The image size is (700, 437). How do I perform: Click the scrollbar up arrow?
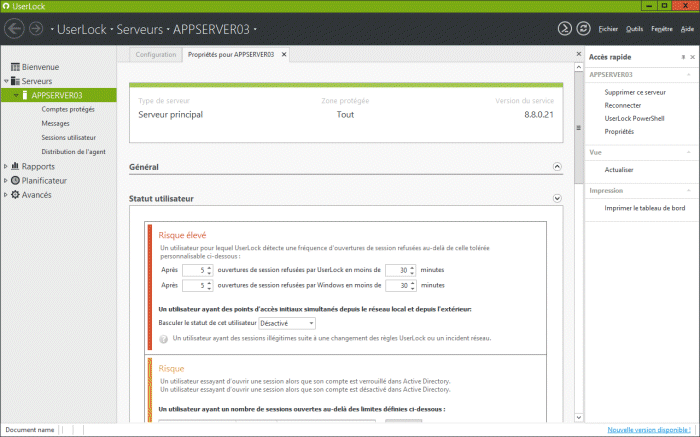pyautogui.click(x=579, y=67)
